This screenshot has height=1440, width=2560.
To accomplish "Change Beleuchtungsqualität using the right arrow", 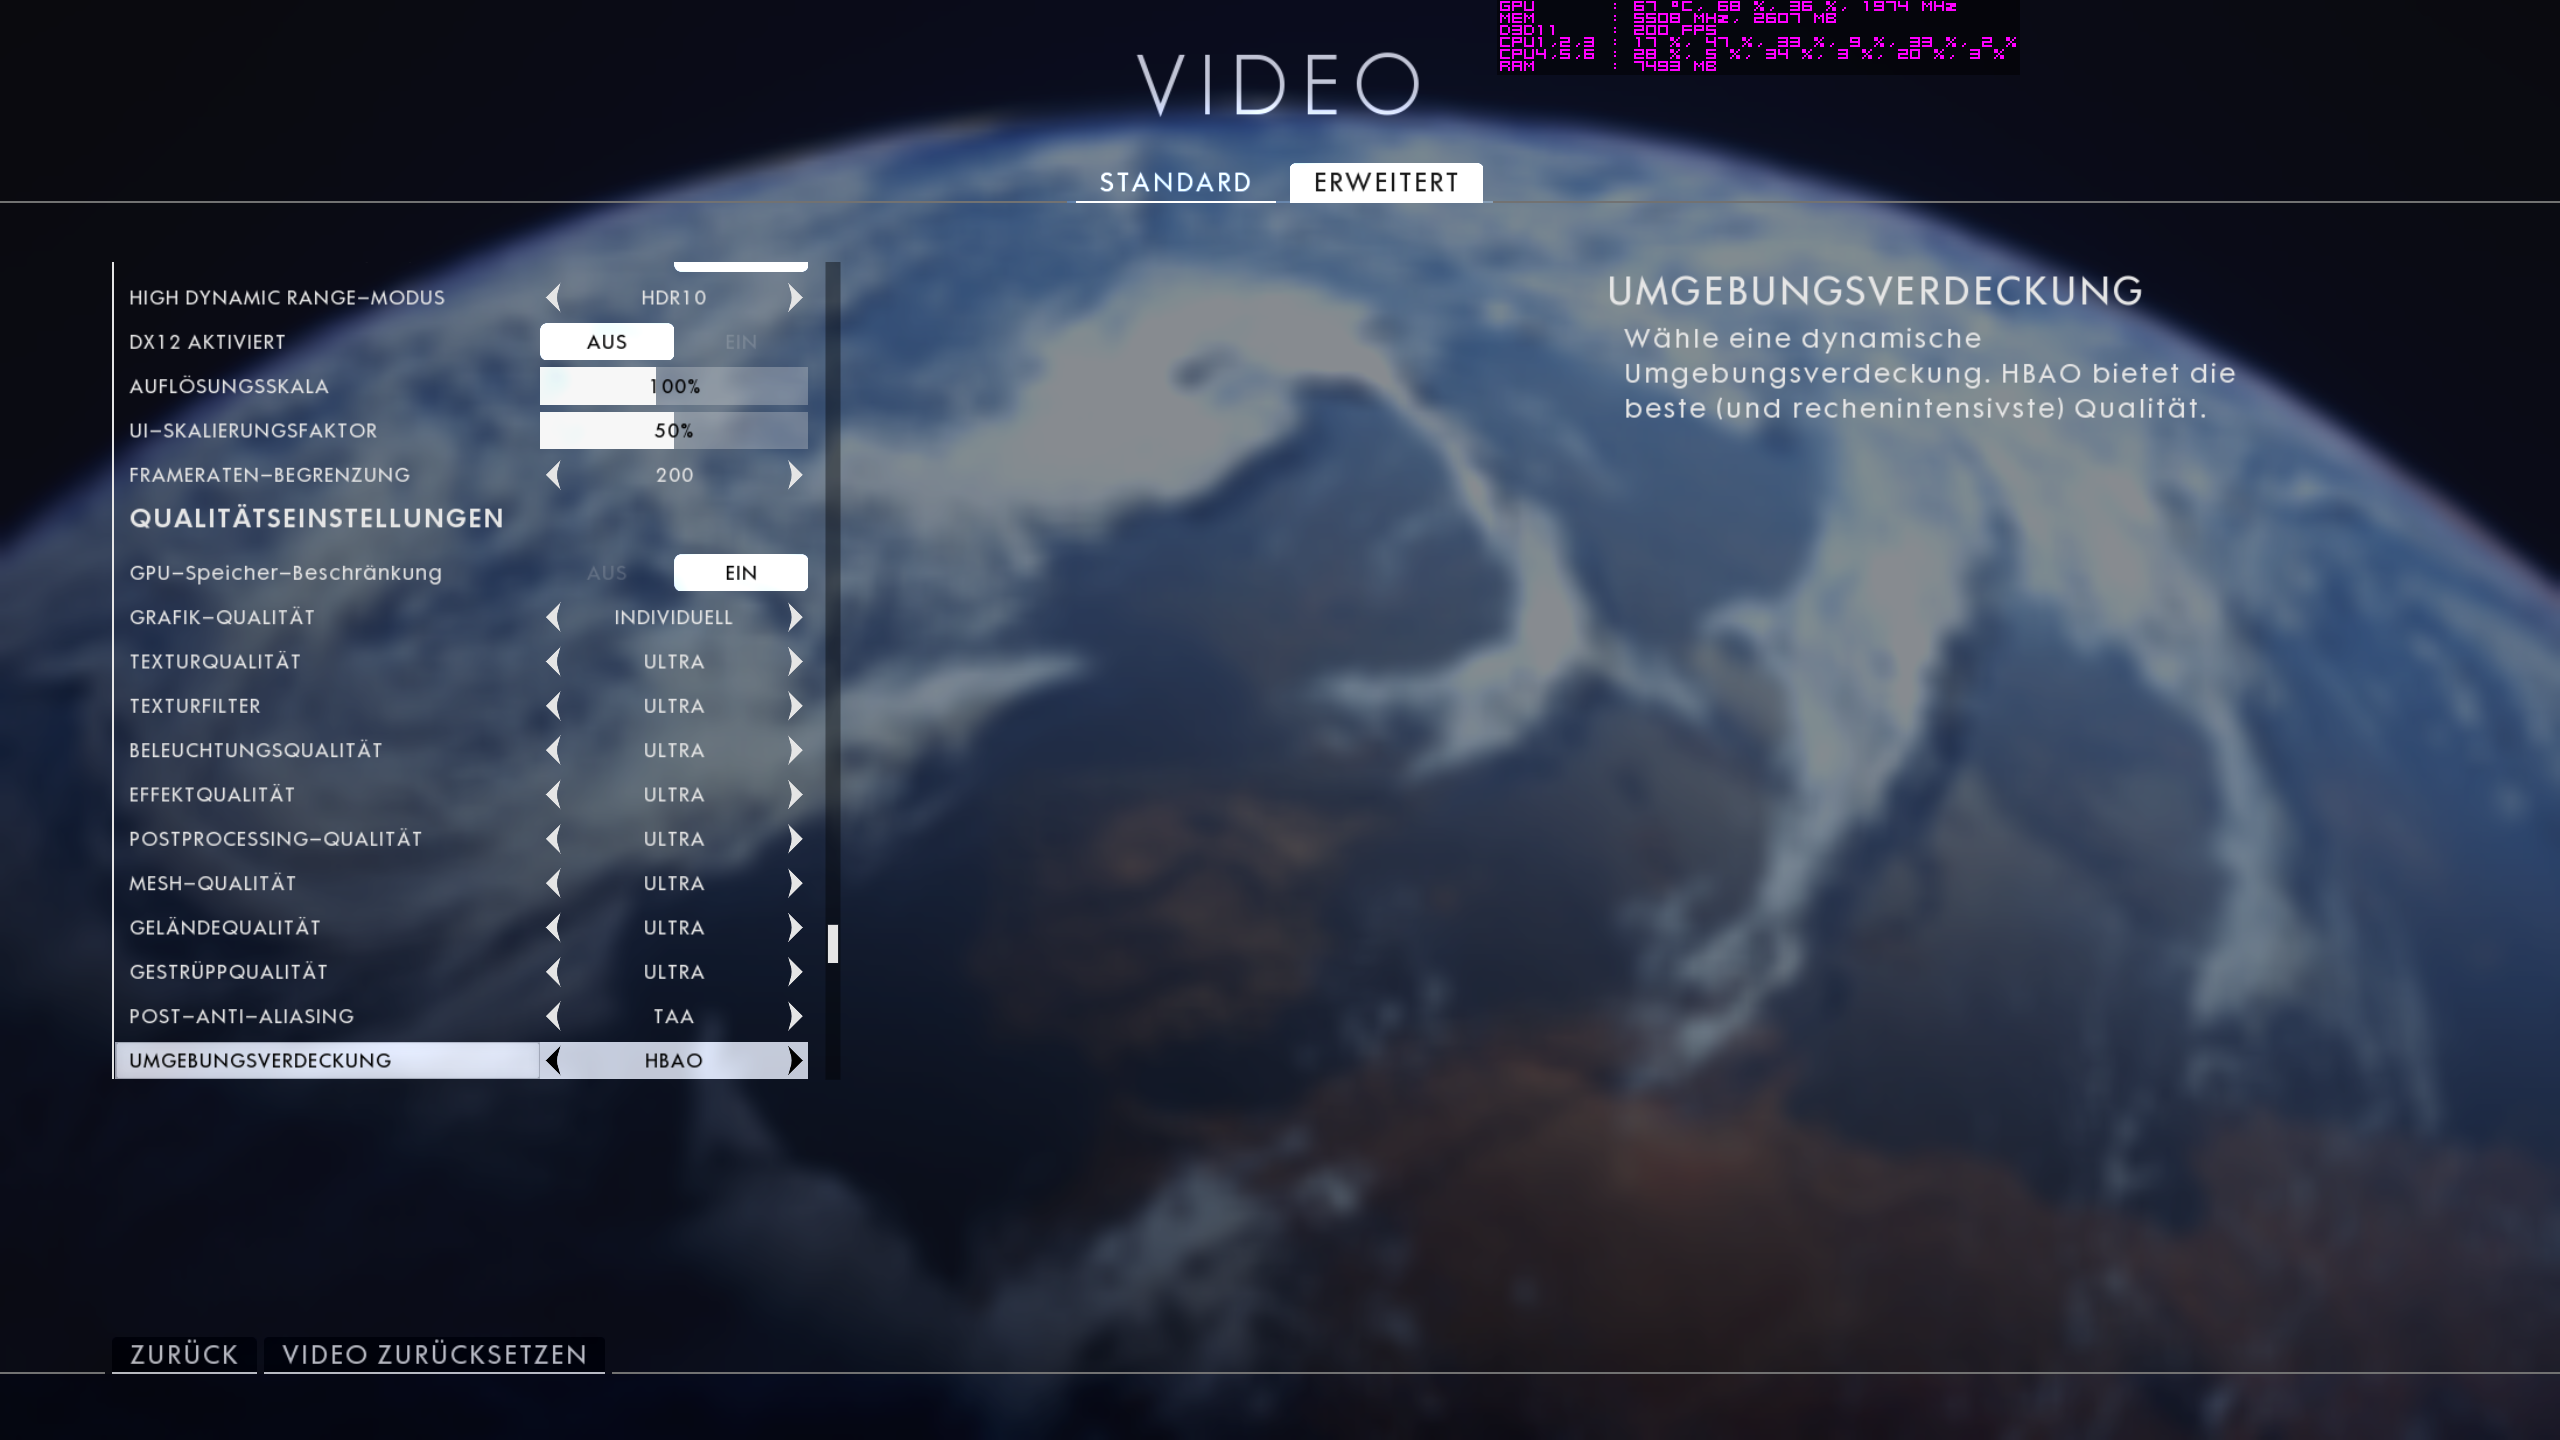I will click(795, 750).
